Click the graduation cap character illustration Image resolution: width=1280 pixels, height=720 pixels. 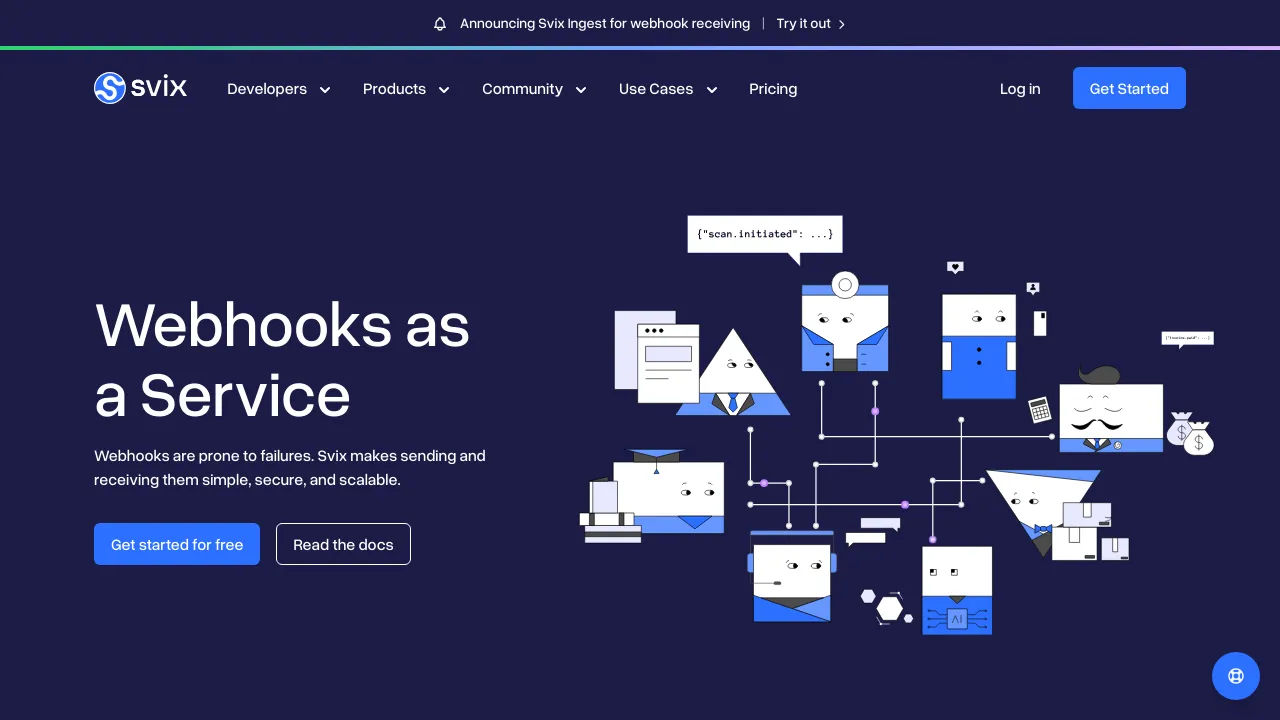pos(668,492)
